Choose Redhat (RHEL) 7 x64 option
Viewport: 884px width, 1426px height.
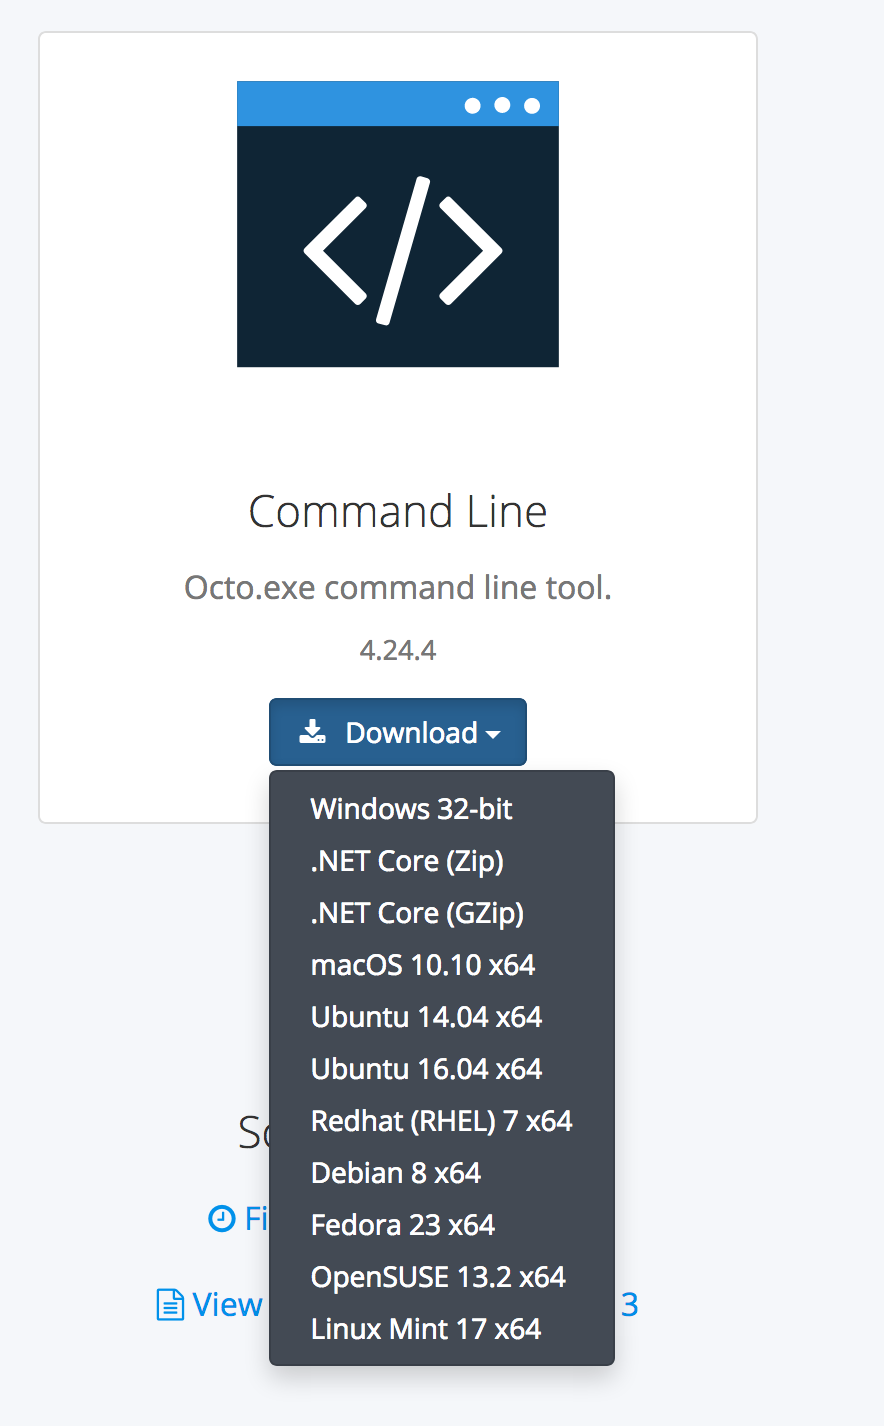(441, 1121)
